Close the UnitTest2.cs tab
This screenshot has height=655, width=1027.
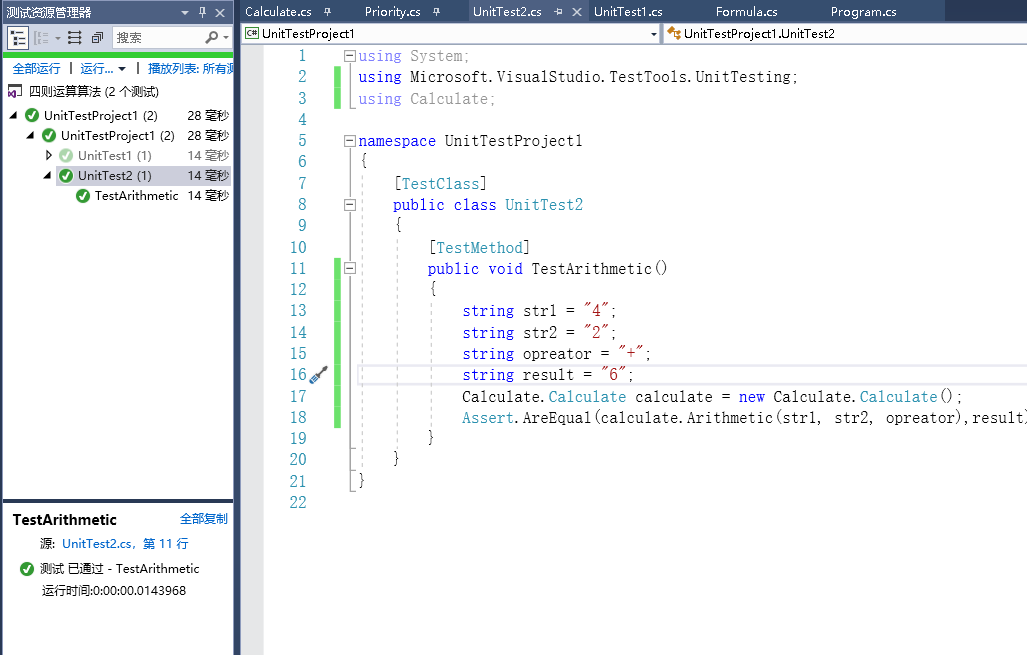pos(577,12)
